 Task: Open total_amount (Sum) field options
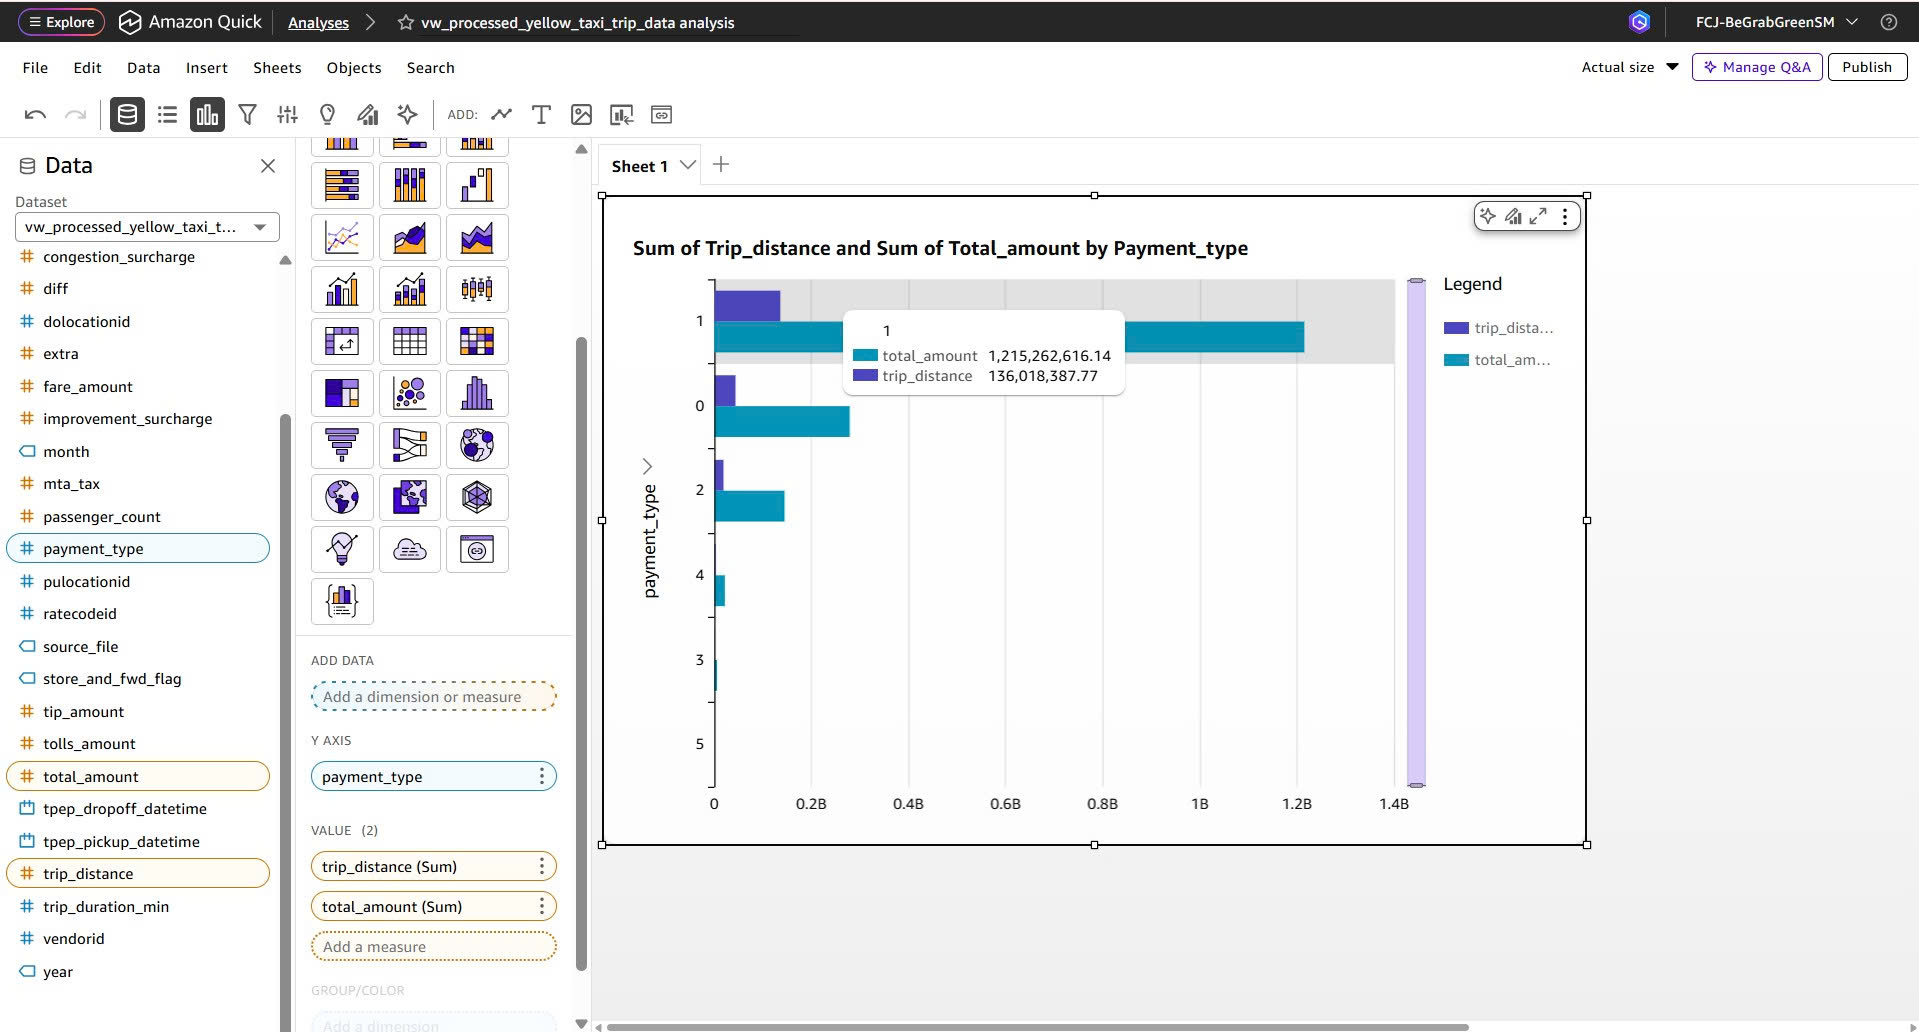(x=542, y=906)
